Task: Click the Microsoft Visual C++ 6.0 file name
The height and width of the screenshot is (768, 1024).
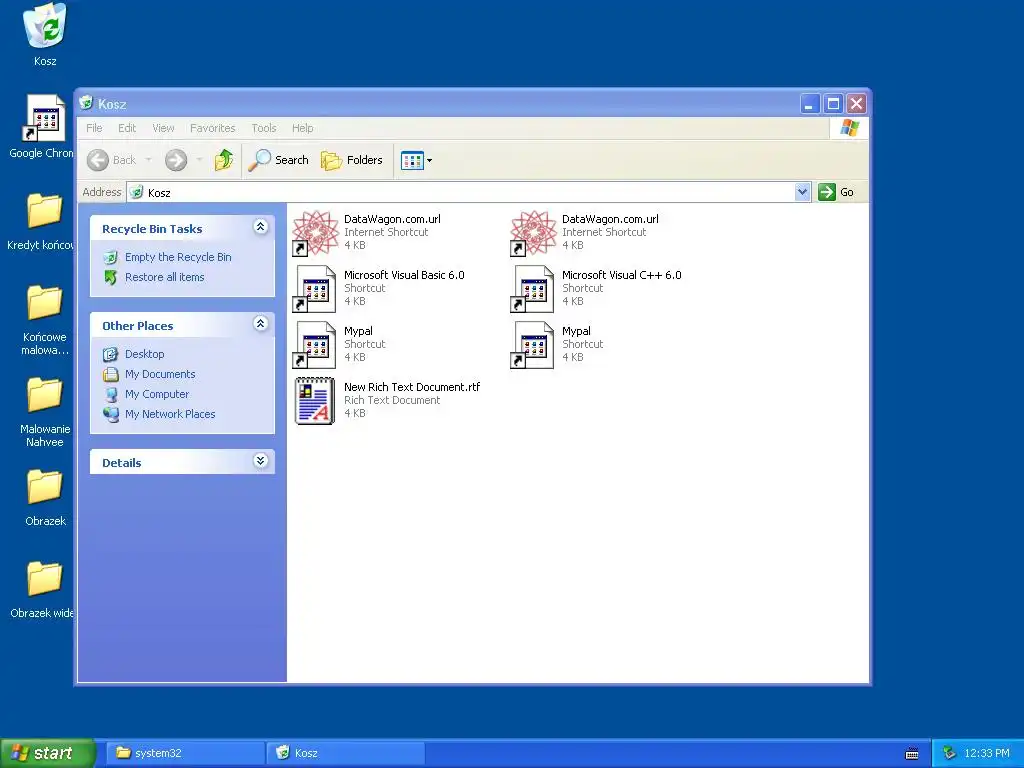Action: pos(621,275)
